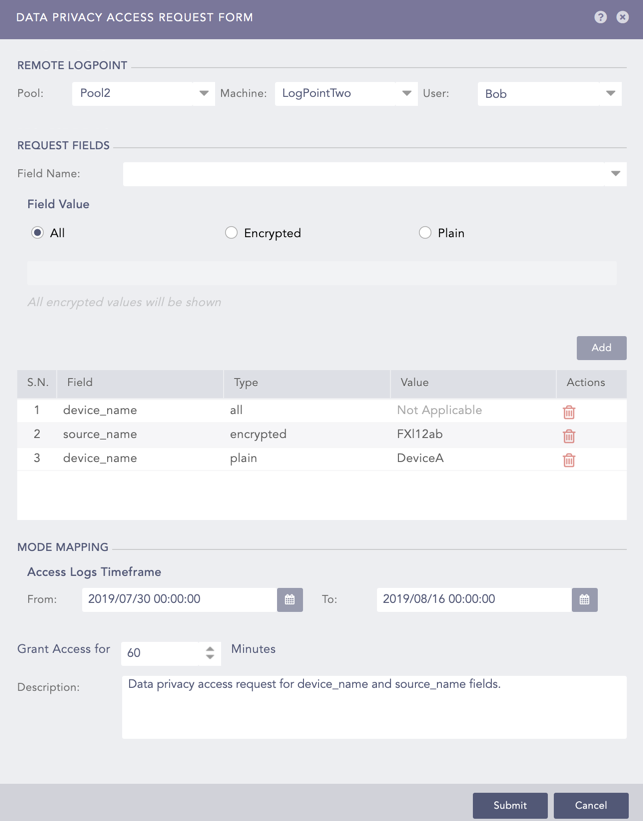643x821 pixels.
Task: Open the Pool dropdown
Action: pos(143,93)
